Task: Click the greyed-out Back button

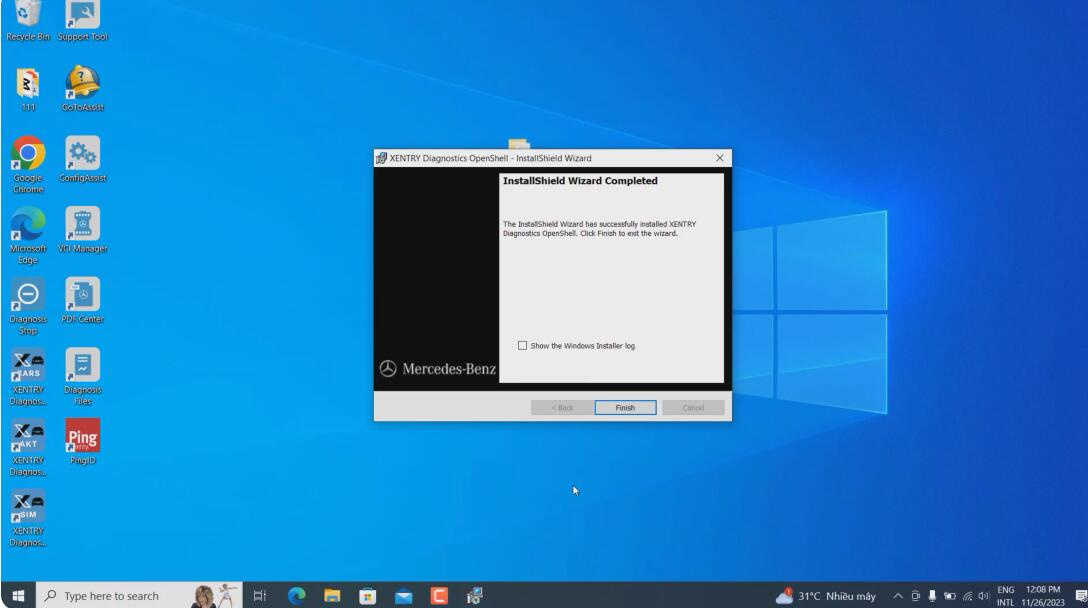Action: click(561, 407)
